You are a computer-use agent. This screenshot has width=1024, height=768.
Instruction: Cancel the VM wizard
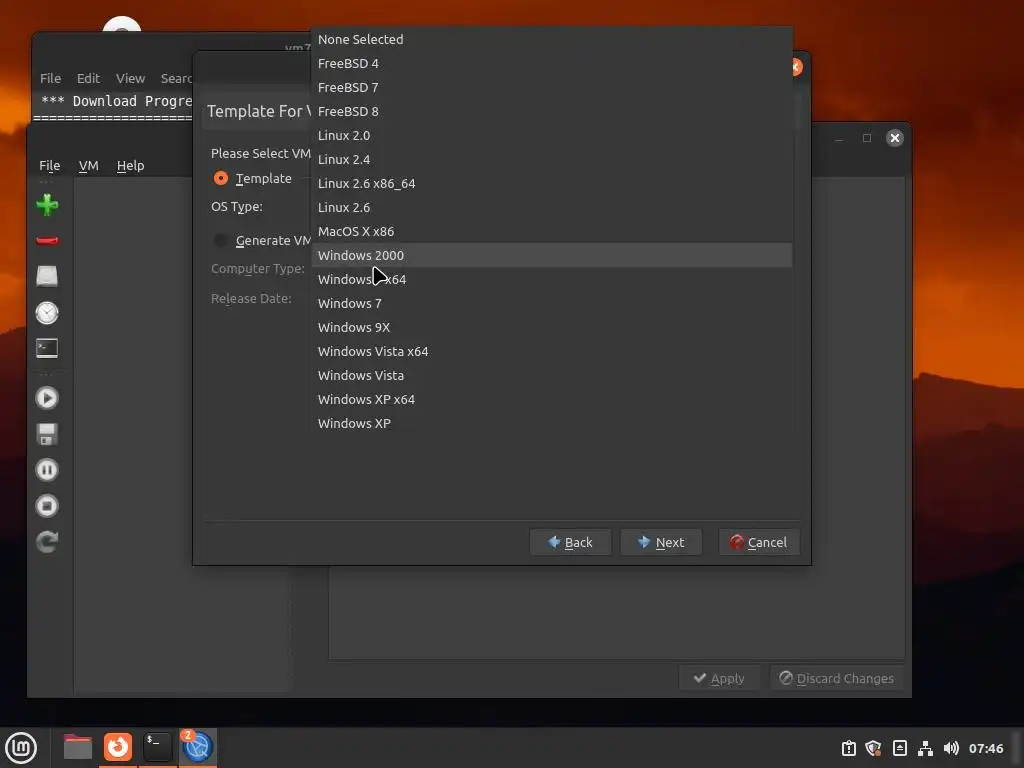click(759, 542)
